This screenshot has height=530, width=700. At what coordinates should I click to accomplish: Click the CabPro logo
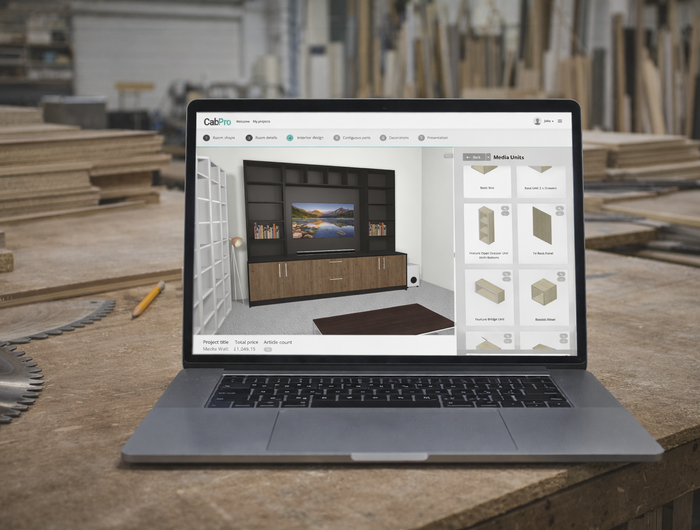click(217, 121)
